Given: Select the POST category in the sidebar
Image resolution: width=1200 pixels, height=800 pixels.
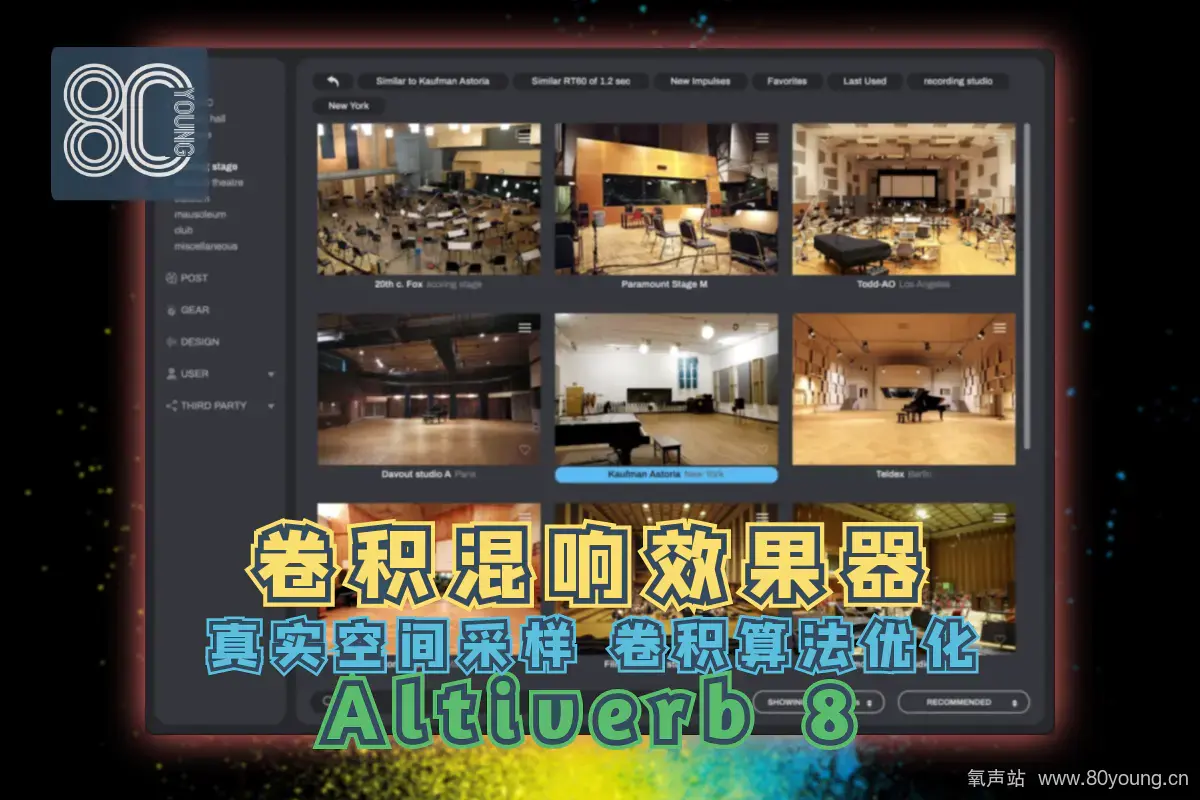Looking at the screenshot, I should pos(187,278).
